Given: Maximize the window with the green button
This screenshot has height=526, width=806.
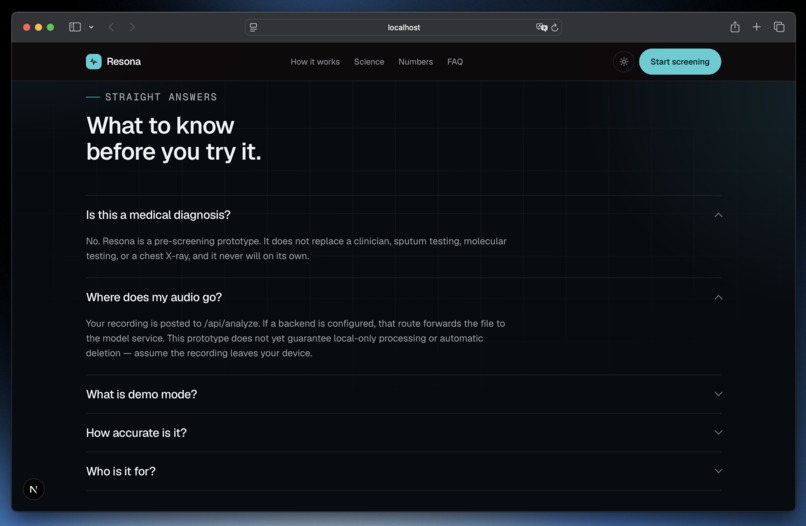Looking at the screenshot, I should (x=50, y=27).
